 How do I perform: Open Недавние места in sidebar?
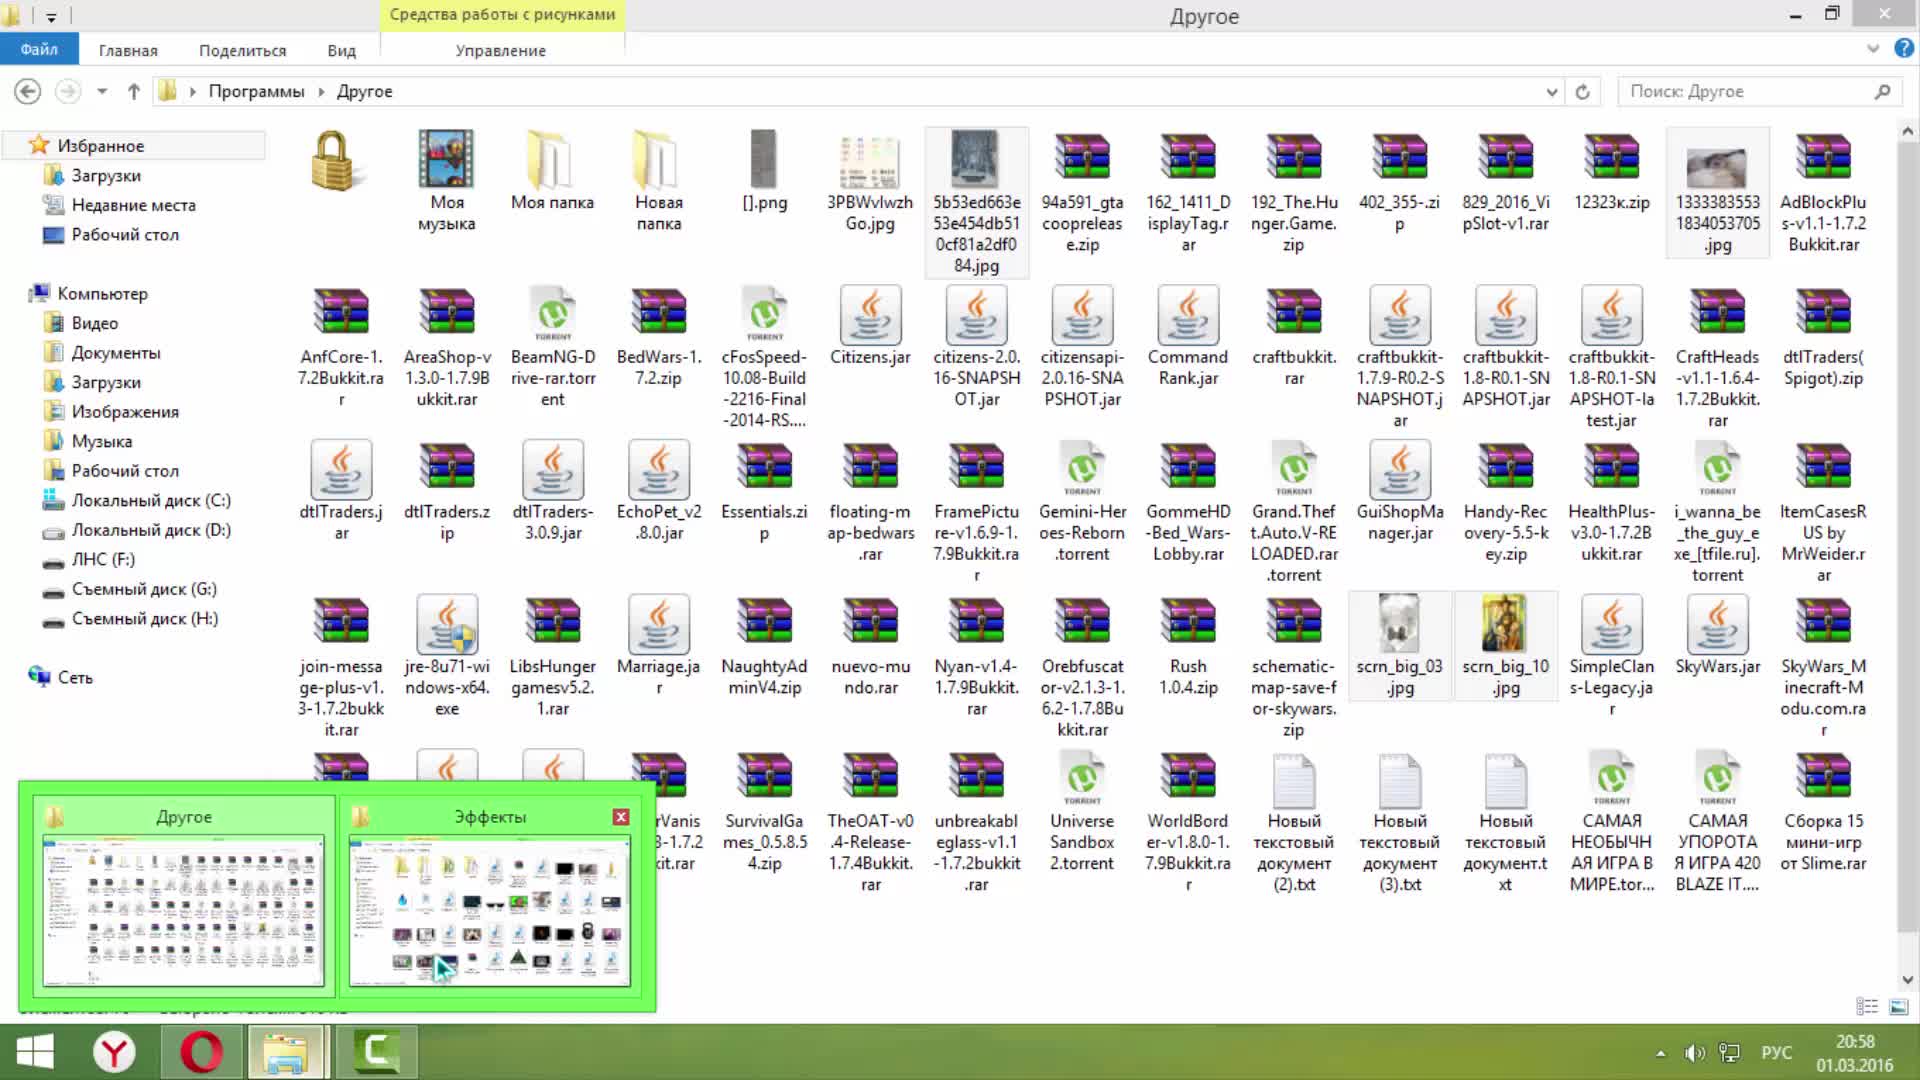point(133,205)
